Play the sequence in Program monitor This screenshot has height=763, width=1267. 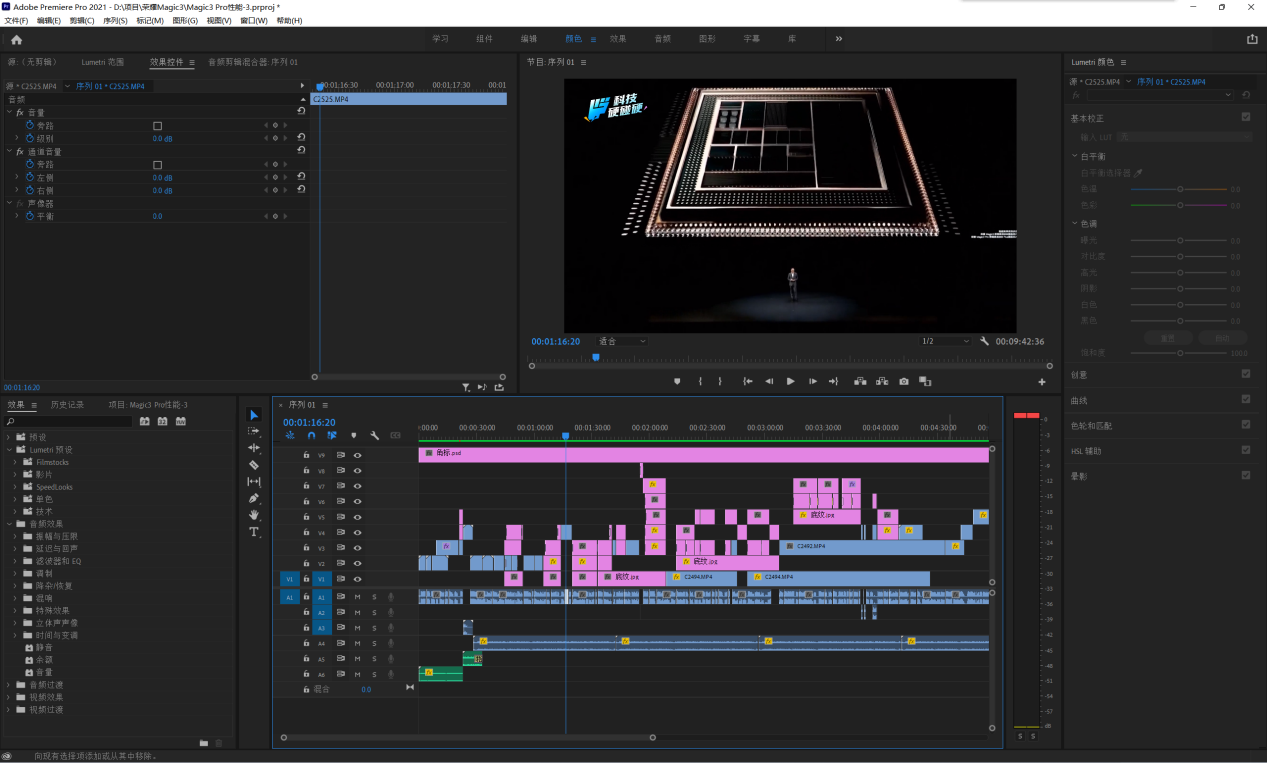(x=791, y=381)
